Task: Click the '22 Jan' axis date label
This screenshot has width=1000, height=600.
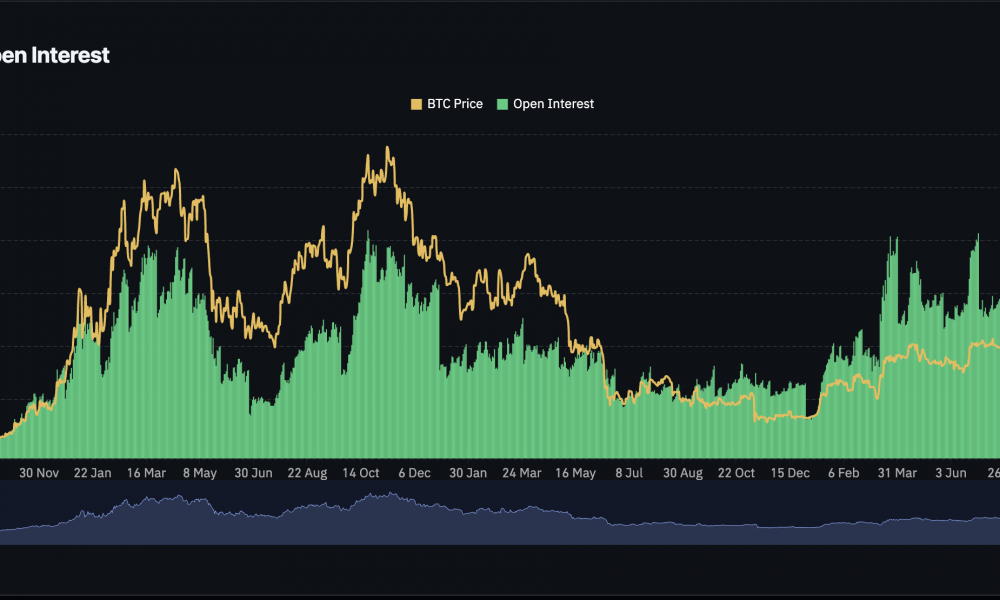Action: (x=92, y=473)
